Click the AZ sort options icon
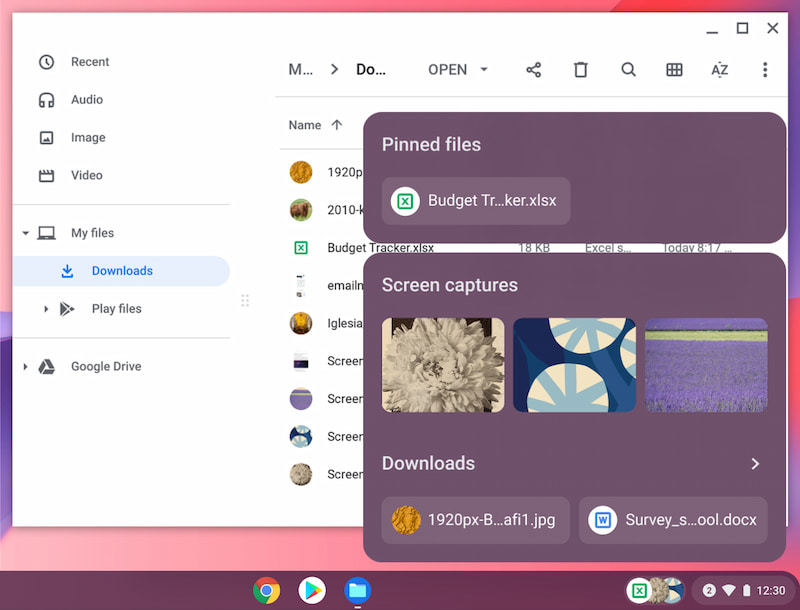Screen dimensions: 800x610 click(720, 70)
